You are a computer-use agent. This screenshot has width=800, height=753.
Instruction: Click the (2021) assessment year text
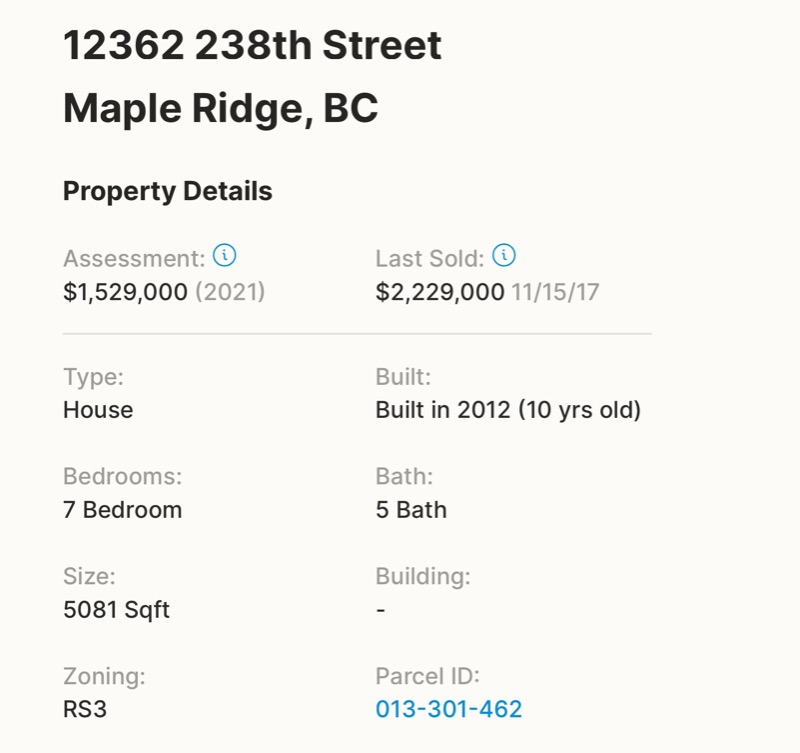[x=230, y=292]
